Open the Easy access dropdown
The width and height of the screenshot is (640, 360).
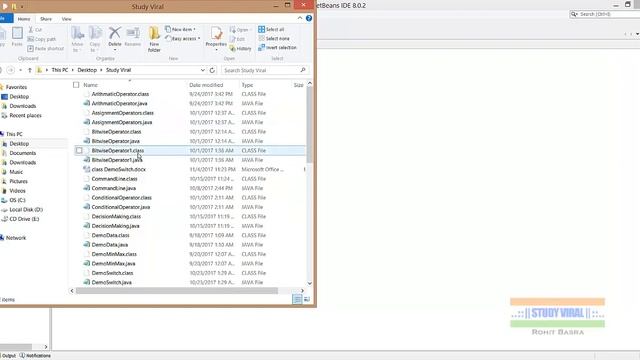click(x=182, y=39)
